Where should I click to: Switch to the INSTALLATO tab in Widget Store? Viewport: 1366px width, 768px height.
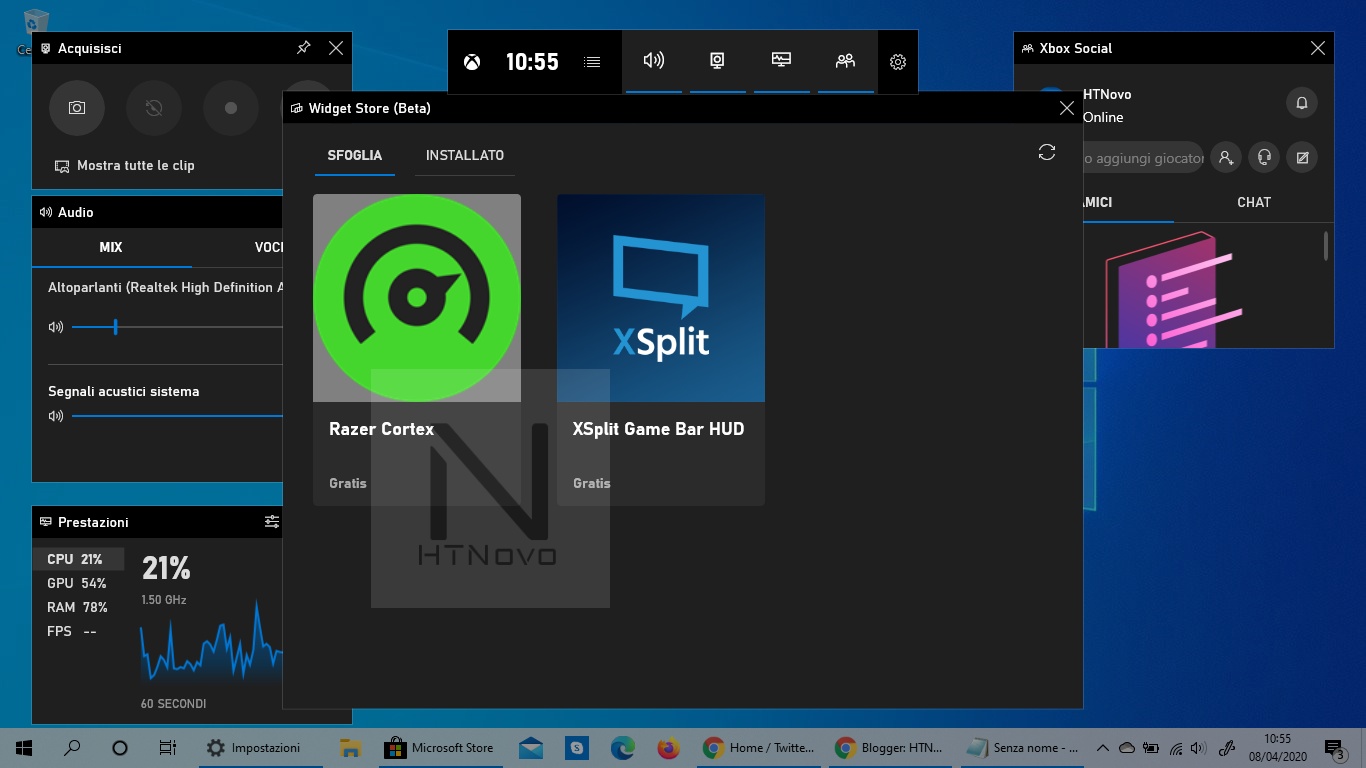pos(464,155)
